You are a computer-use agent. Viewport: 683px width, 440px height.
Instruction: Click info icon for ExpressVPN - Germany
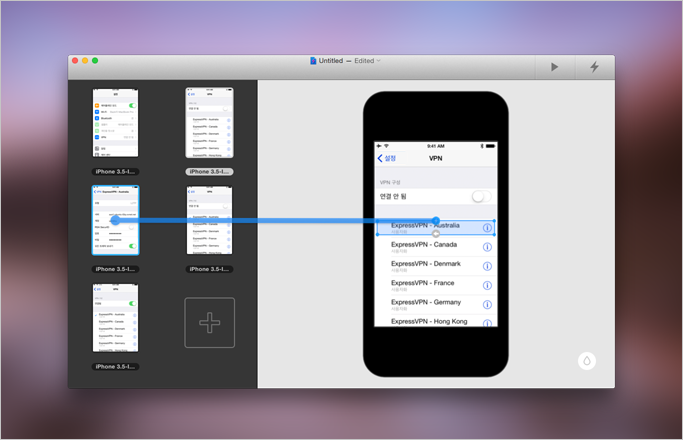click(487, 305)
